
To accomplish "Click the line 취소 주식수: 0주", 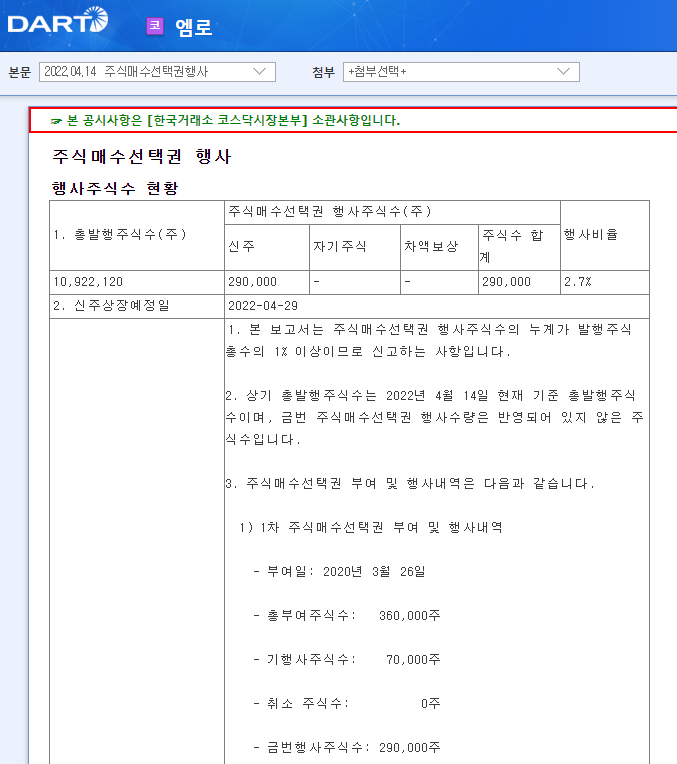I will tap(347, 704).
